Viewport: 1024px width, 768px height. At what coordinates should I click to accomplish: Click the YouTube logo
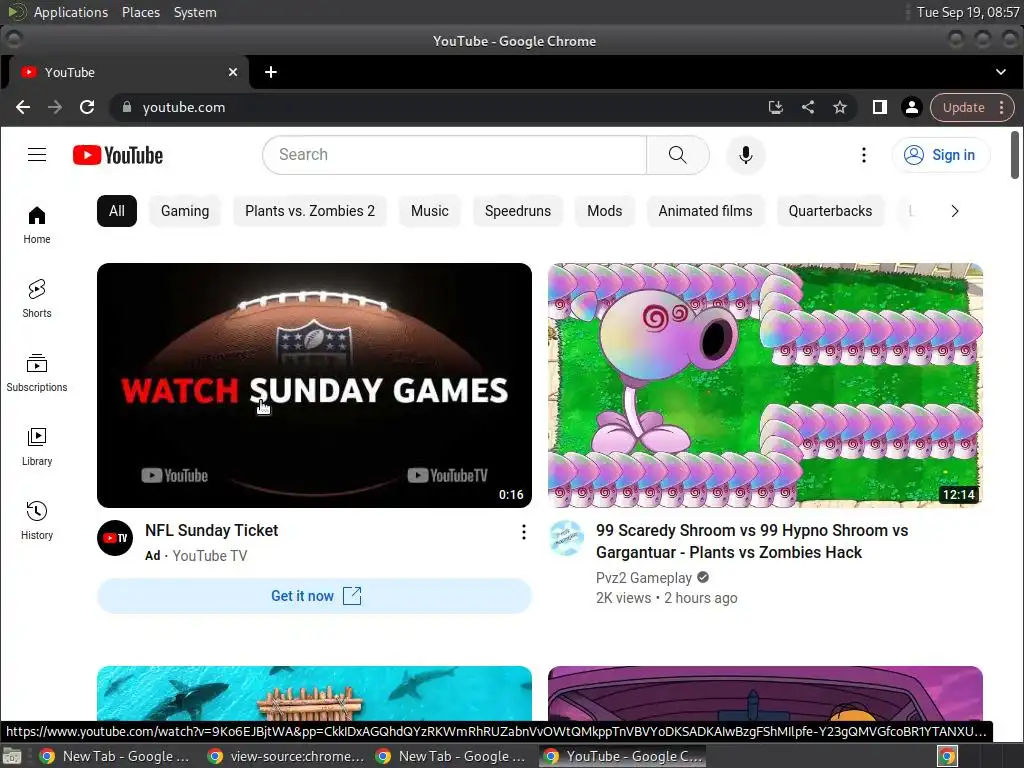point(118,155)
